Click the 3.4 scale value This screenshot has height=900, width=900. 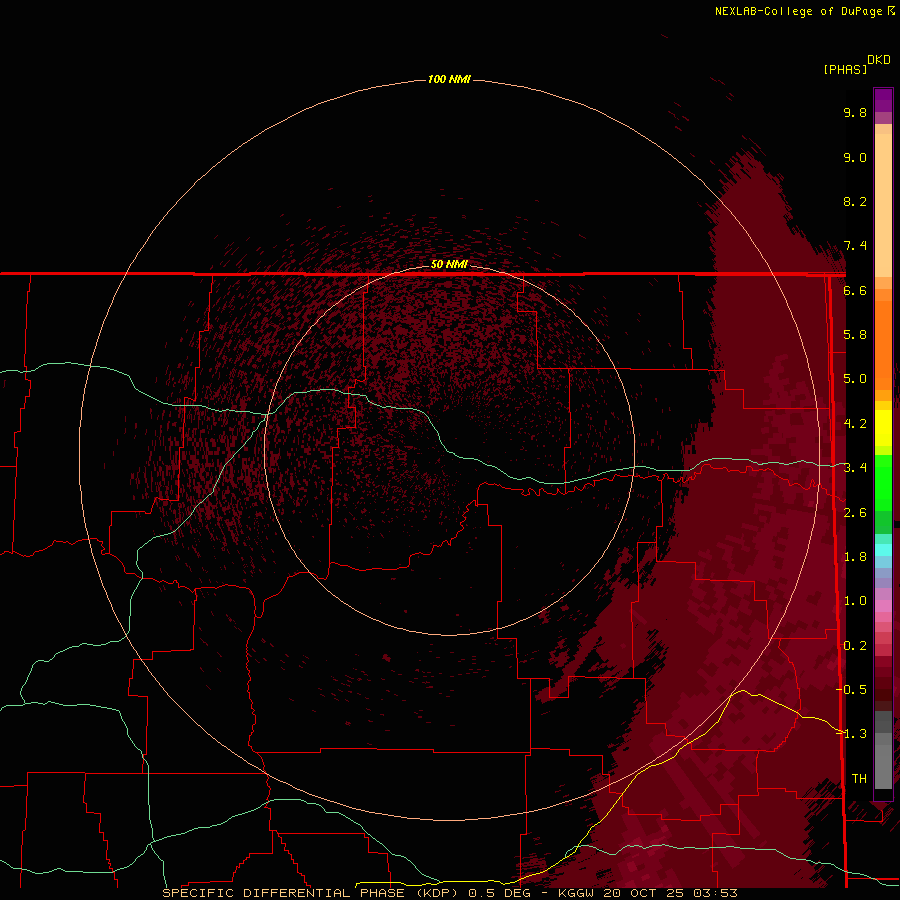point(855,468)
